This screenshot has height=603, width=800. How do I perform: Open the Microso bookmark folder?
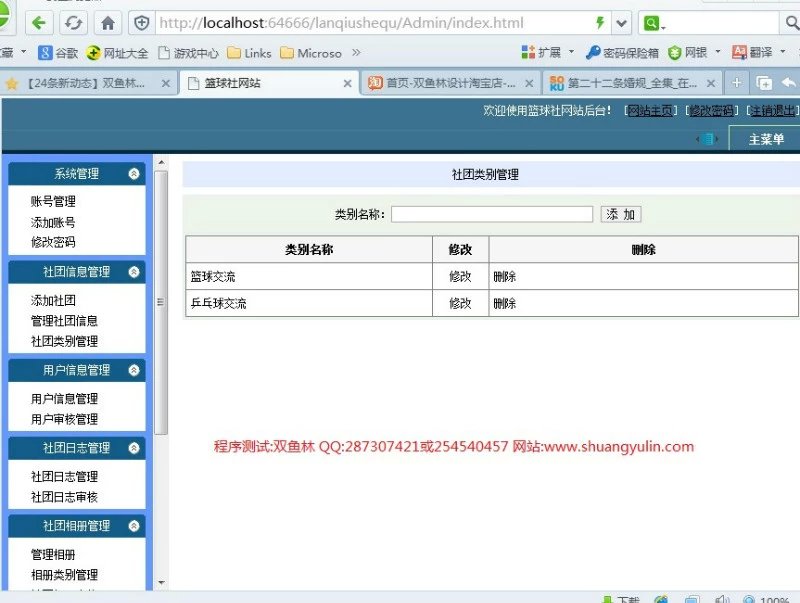point(311,53)
